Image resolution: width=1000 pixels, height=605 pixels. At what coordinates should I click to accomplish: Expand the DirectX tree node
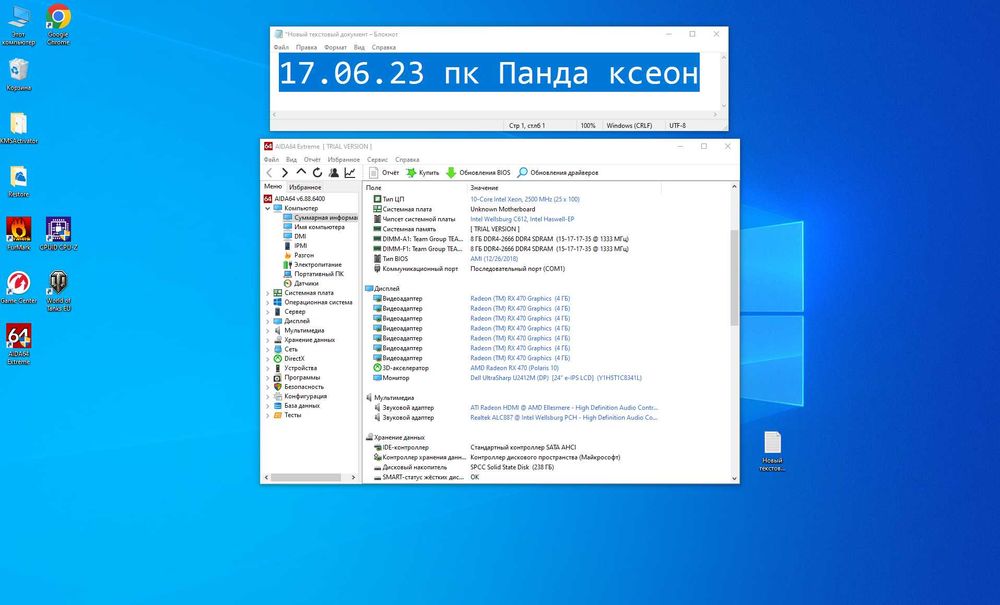pos(268,358)
